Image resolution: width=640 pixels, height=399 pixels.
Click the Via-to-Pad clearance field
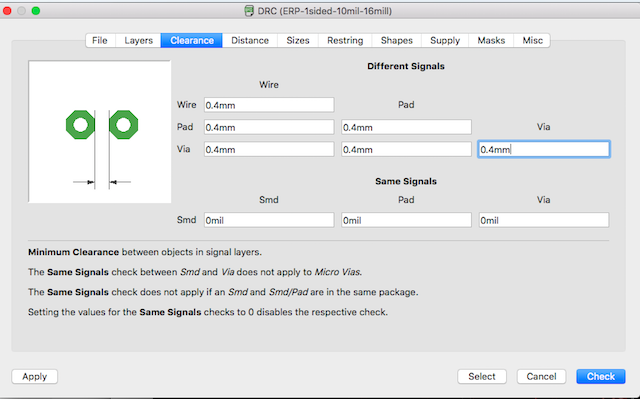407,149
